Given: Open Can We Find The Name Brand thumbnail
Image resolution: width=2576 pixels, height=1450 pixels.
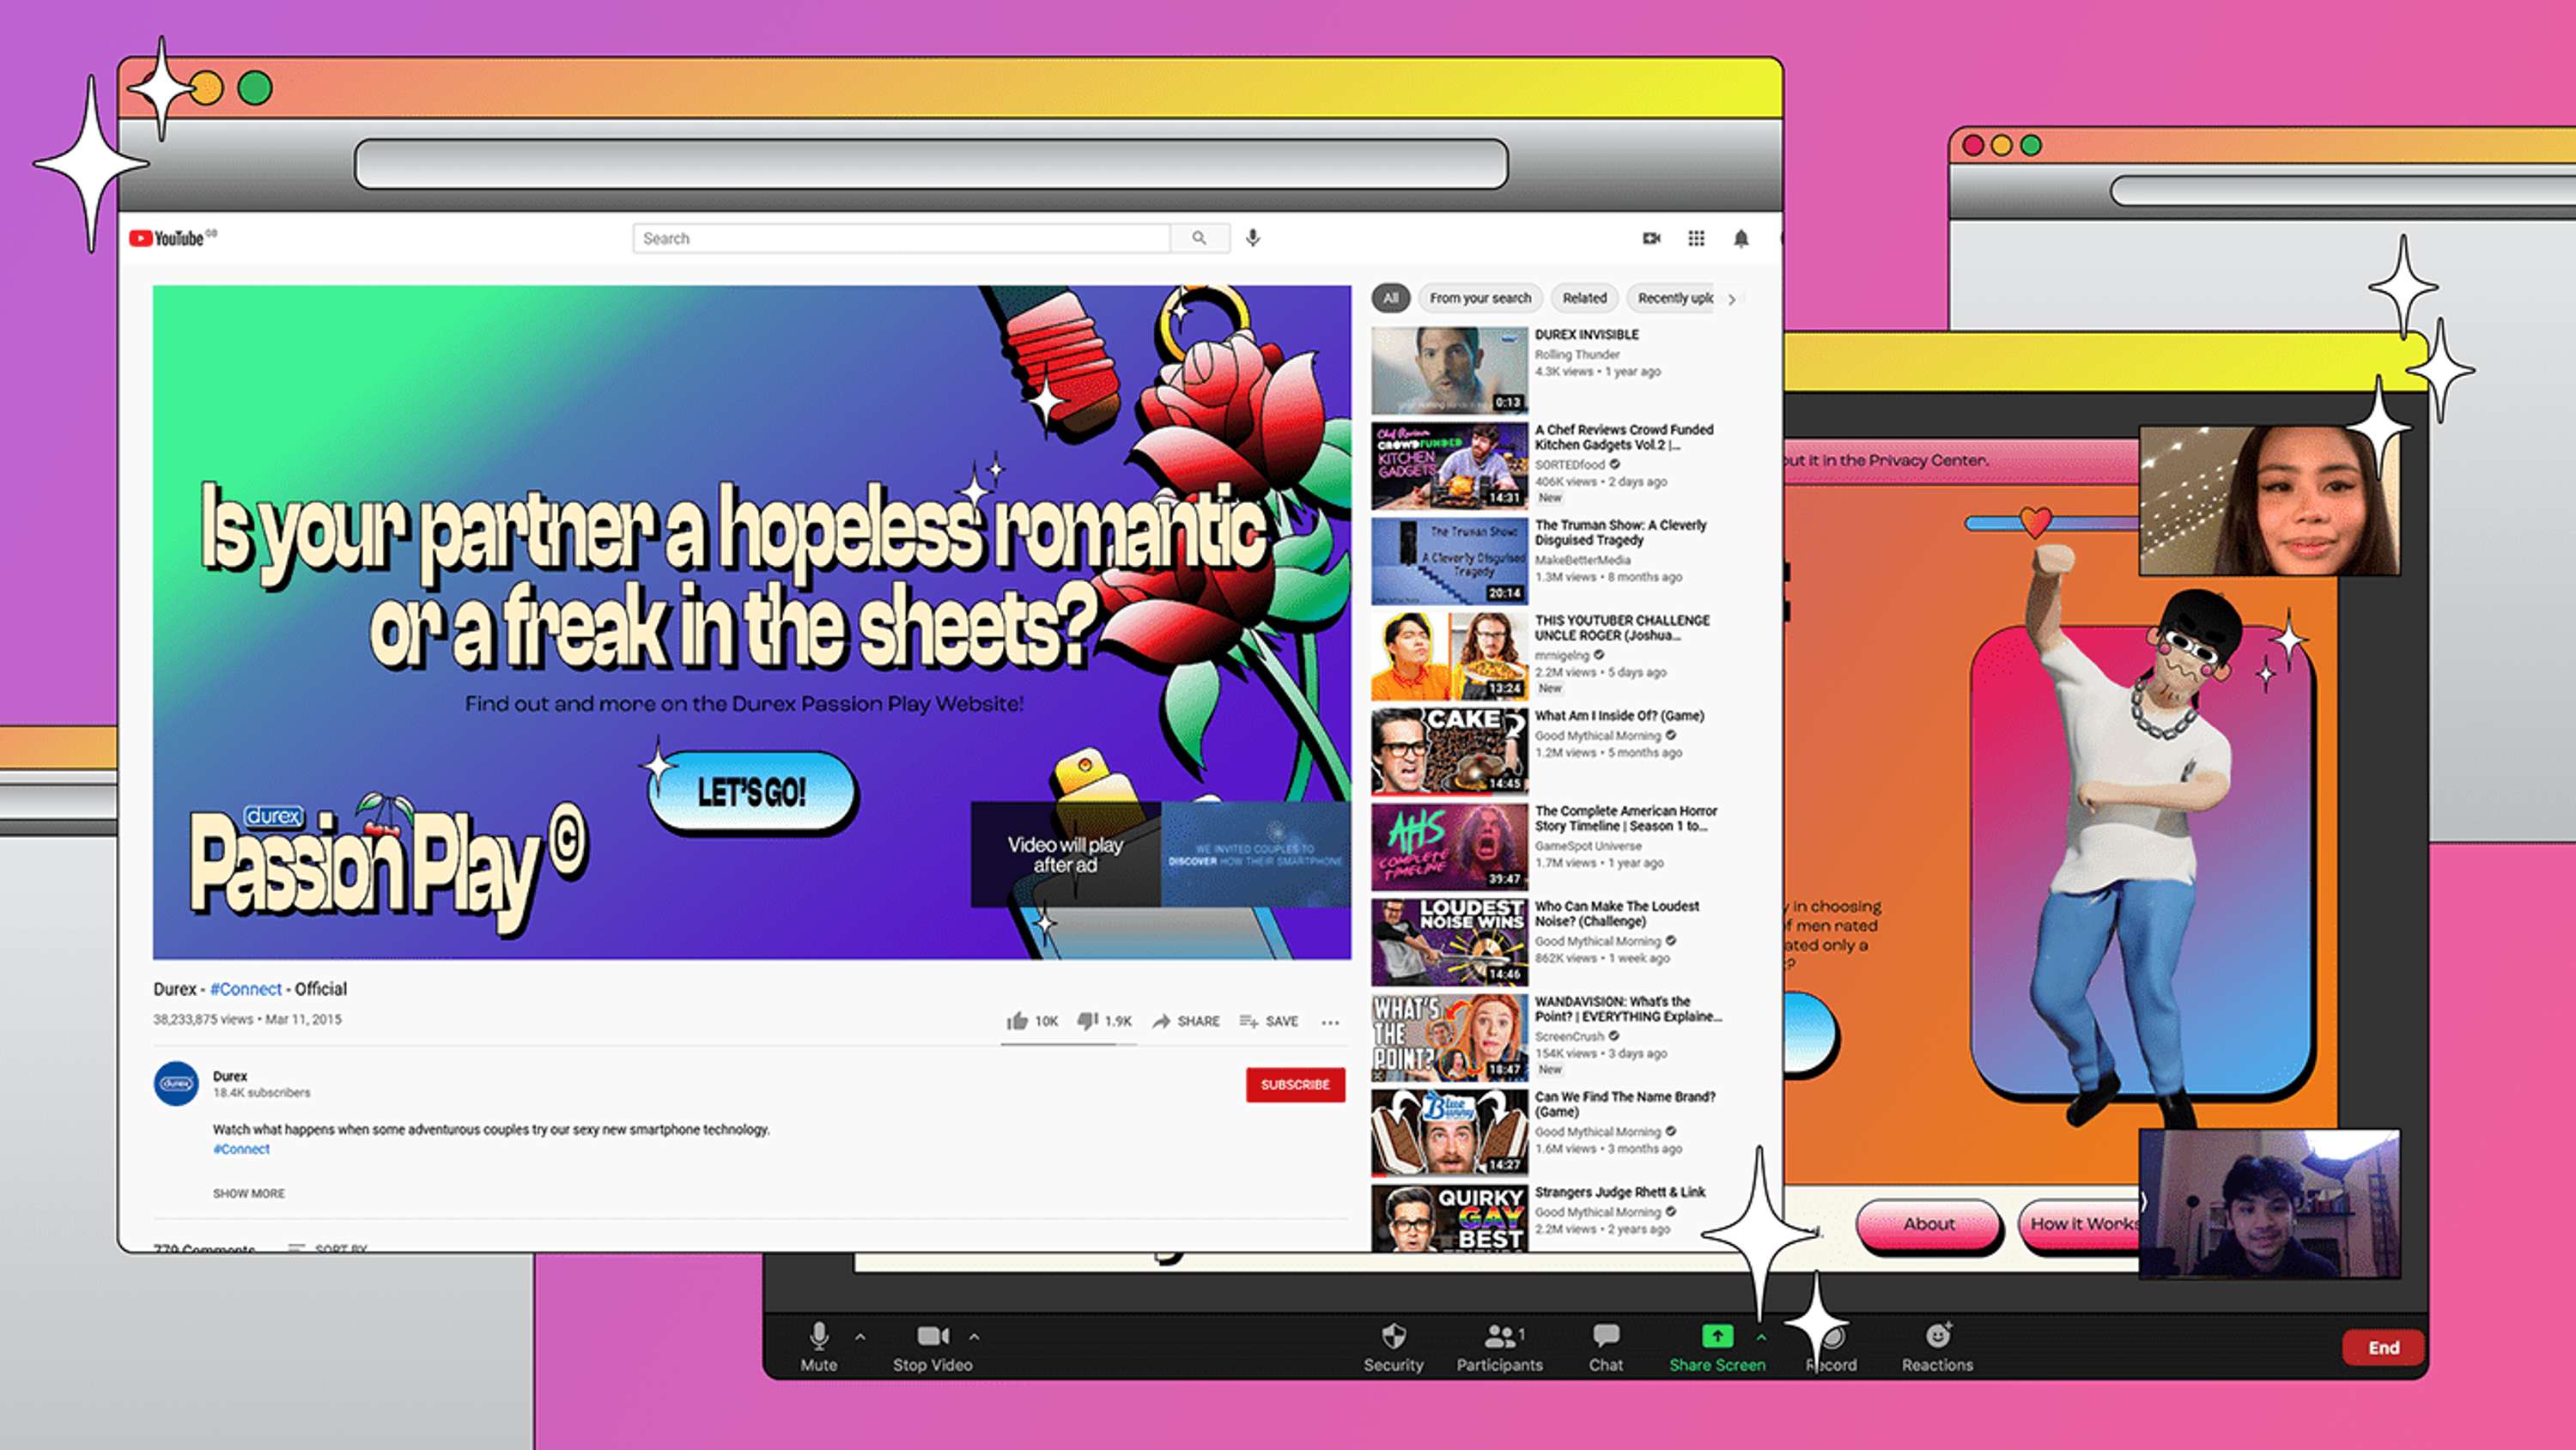Looking at the screenshot, I should (x=1449, y=1133).
